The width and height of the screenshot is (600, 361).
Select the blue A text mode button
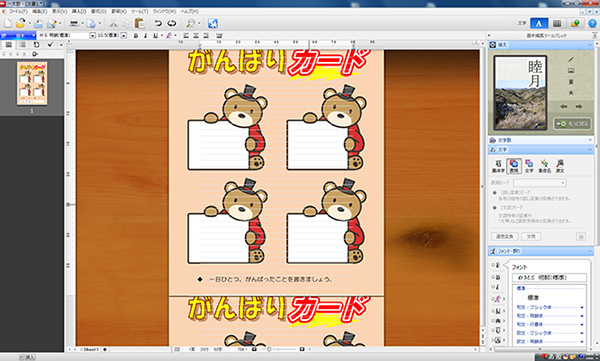539,23
